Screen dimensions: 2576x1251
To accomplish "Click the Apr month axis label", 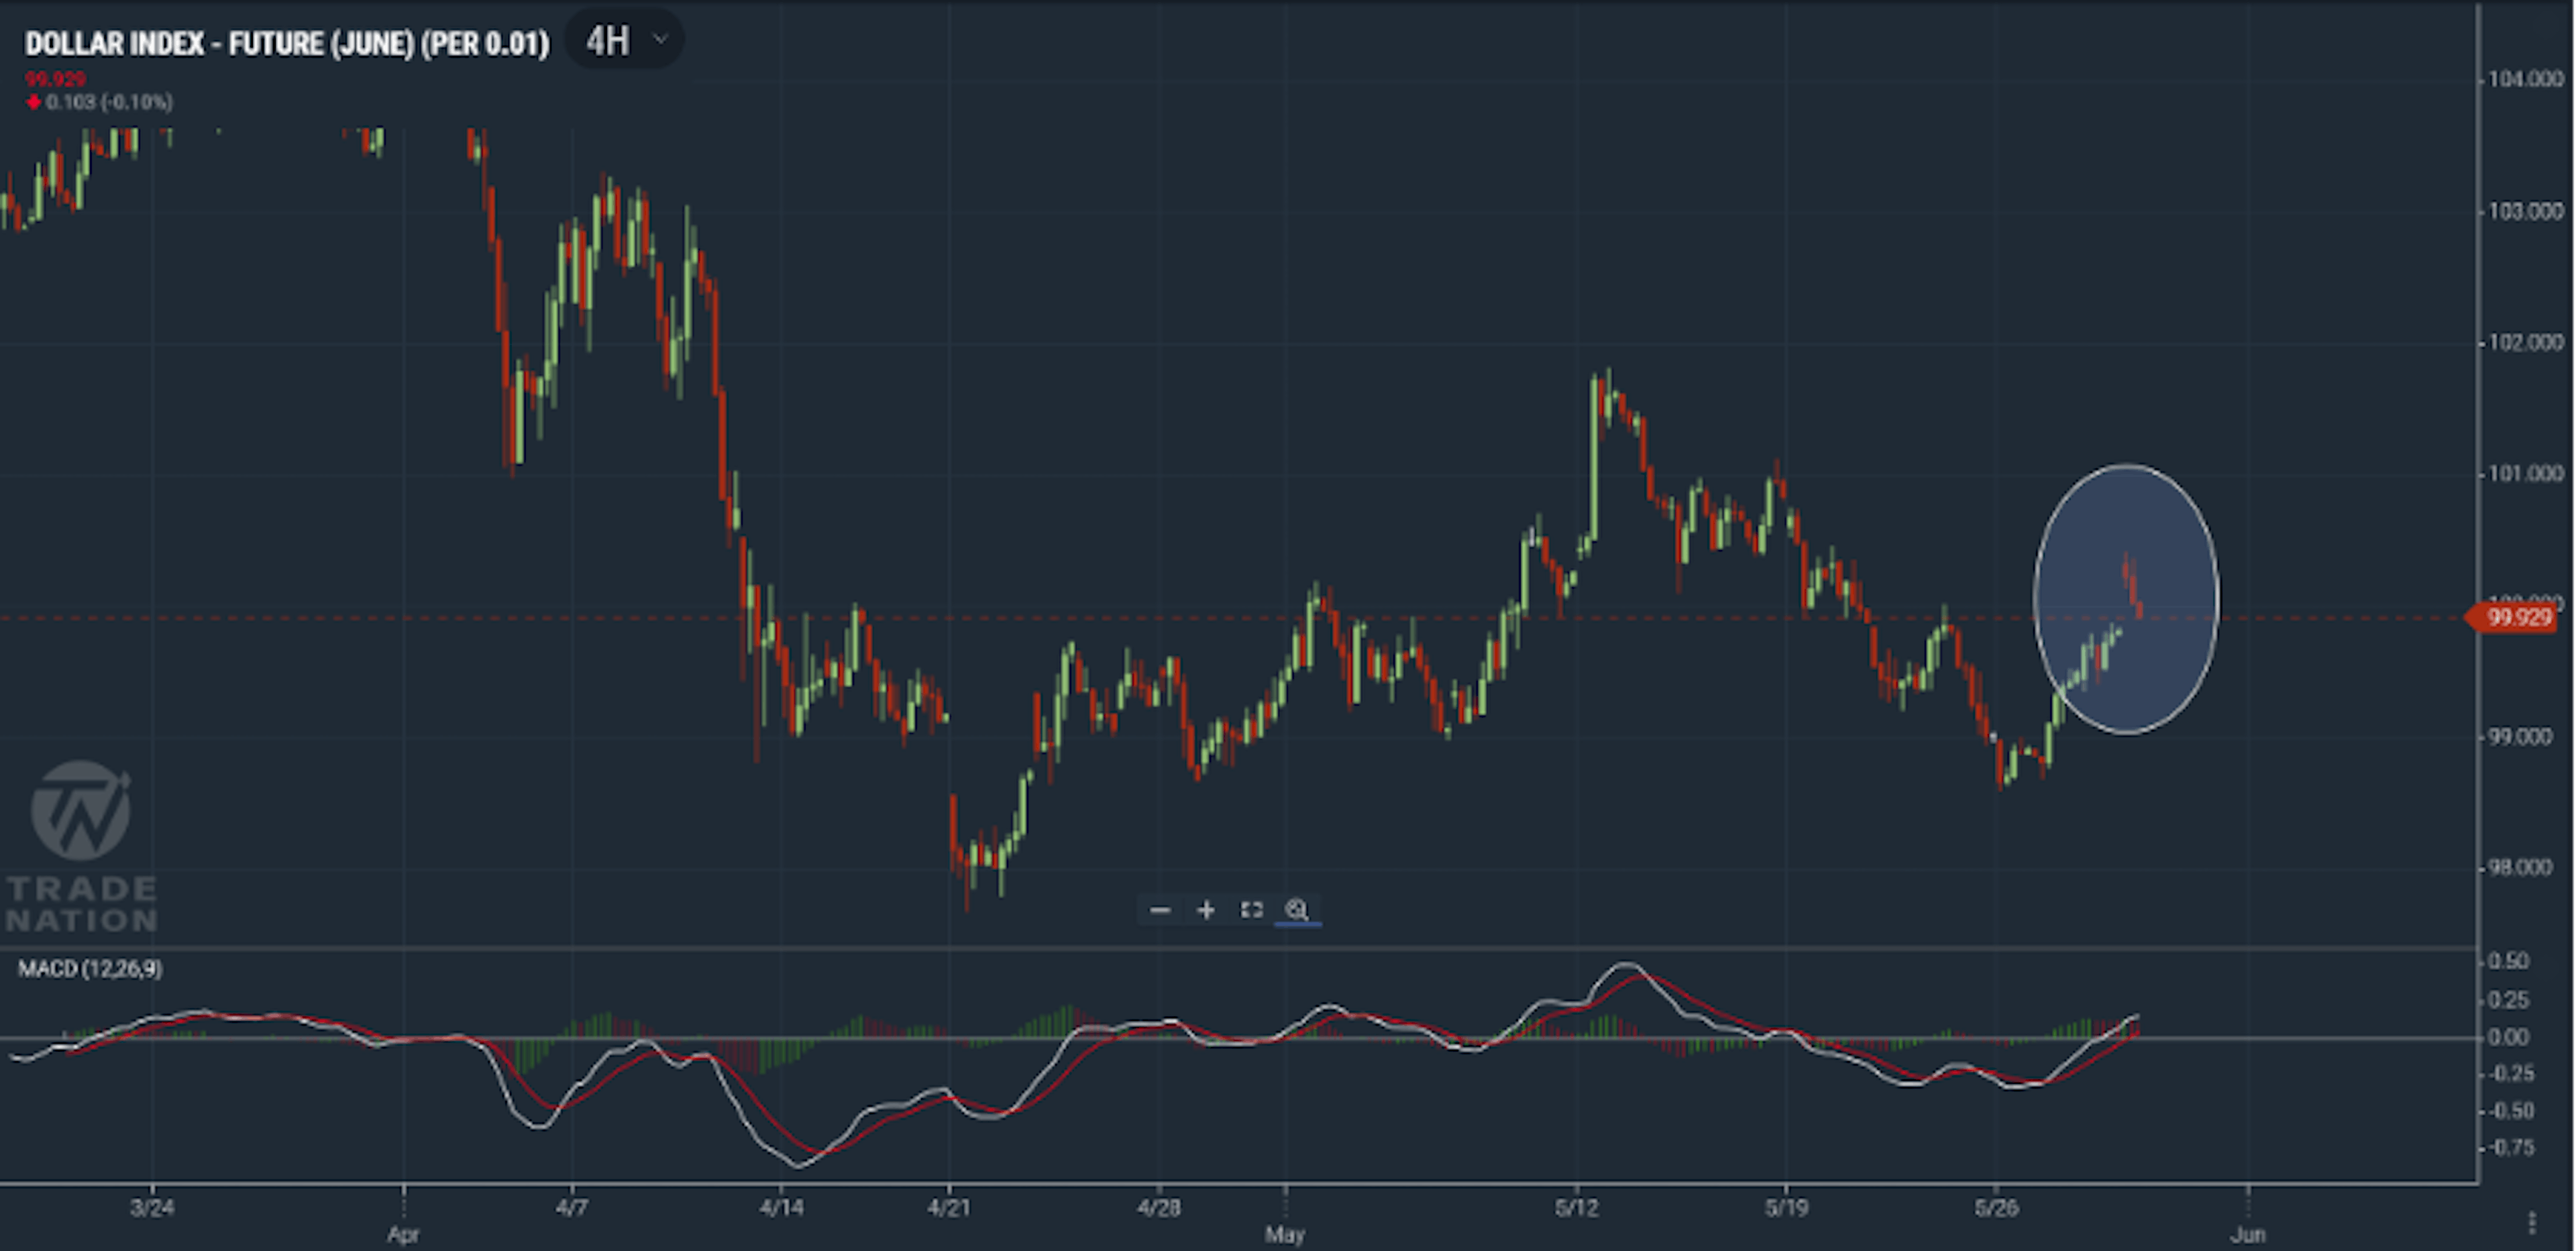I will point(403,1234).
